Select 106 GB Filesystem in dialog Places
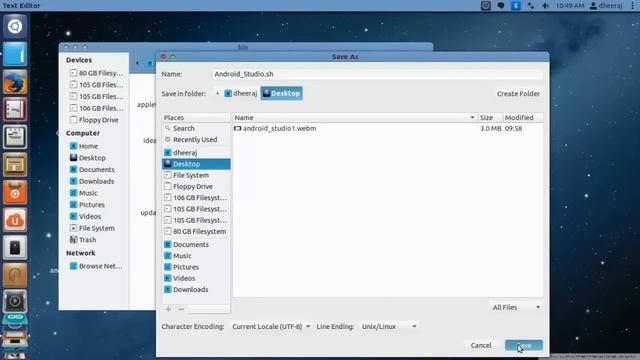Viewport: 640px width, 360px height. pyautogui.click(x=196, y=198)
